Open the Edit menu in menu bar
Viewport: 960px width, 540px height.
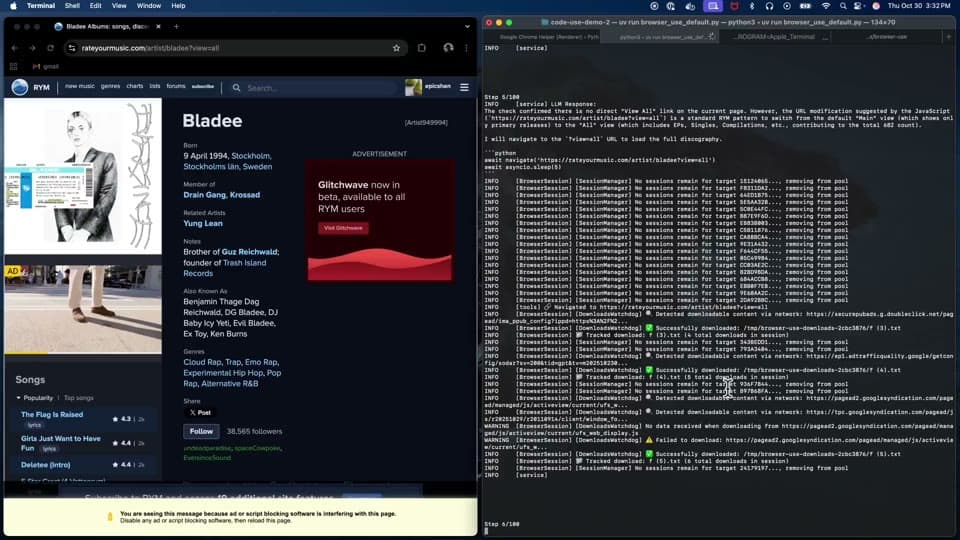[x=96, y=6]
